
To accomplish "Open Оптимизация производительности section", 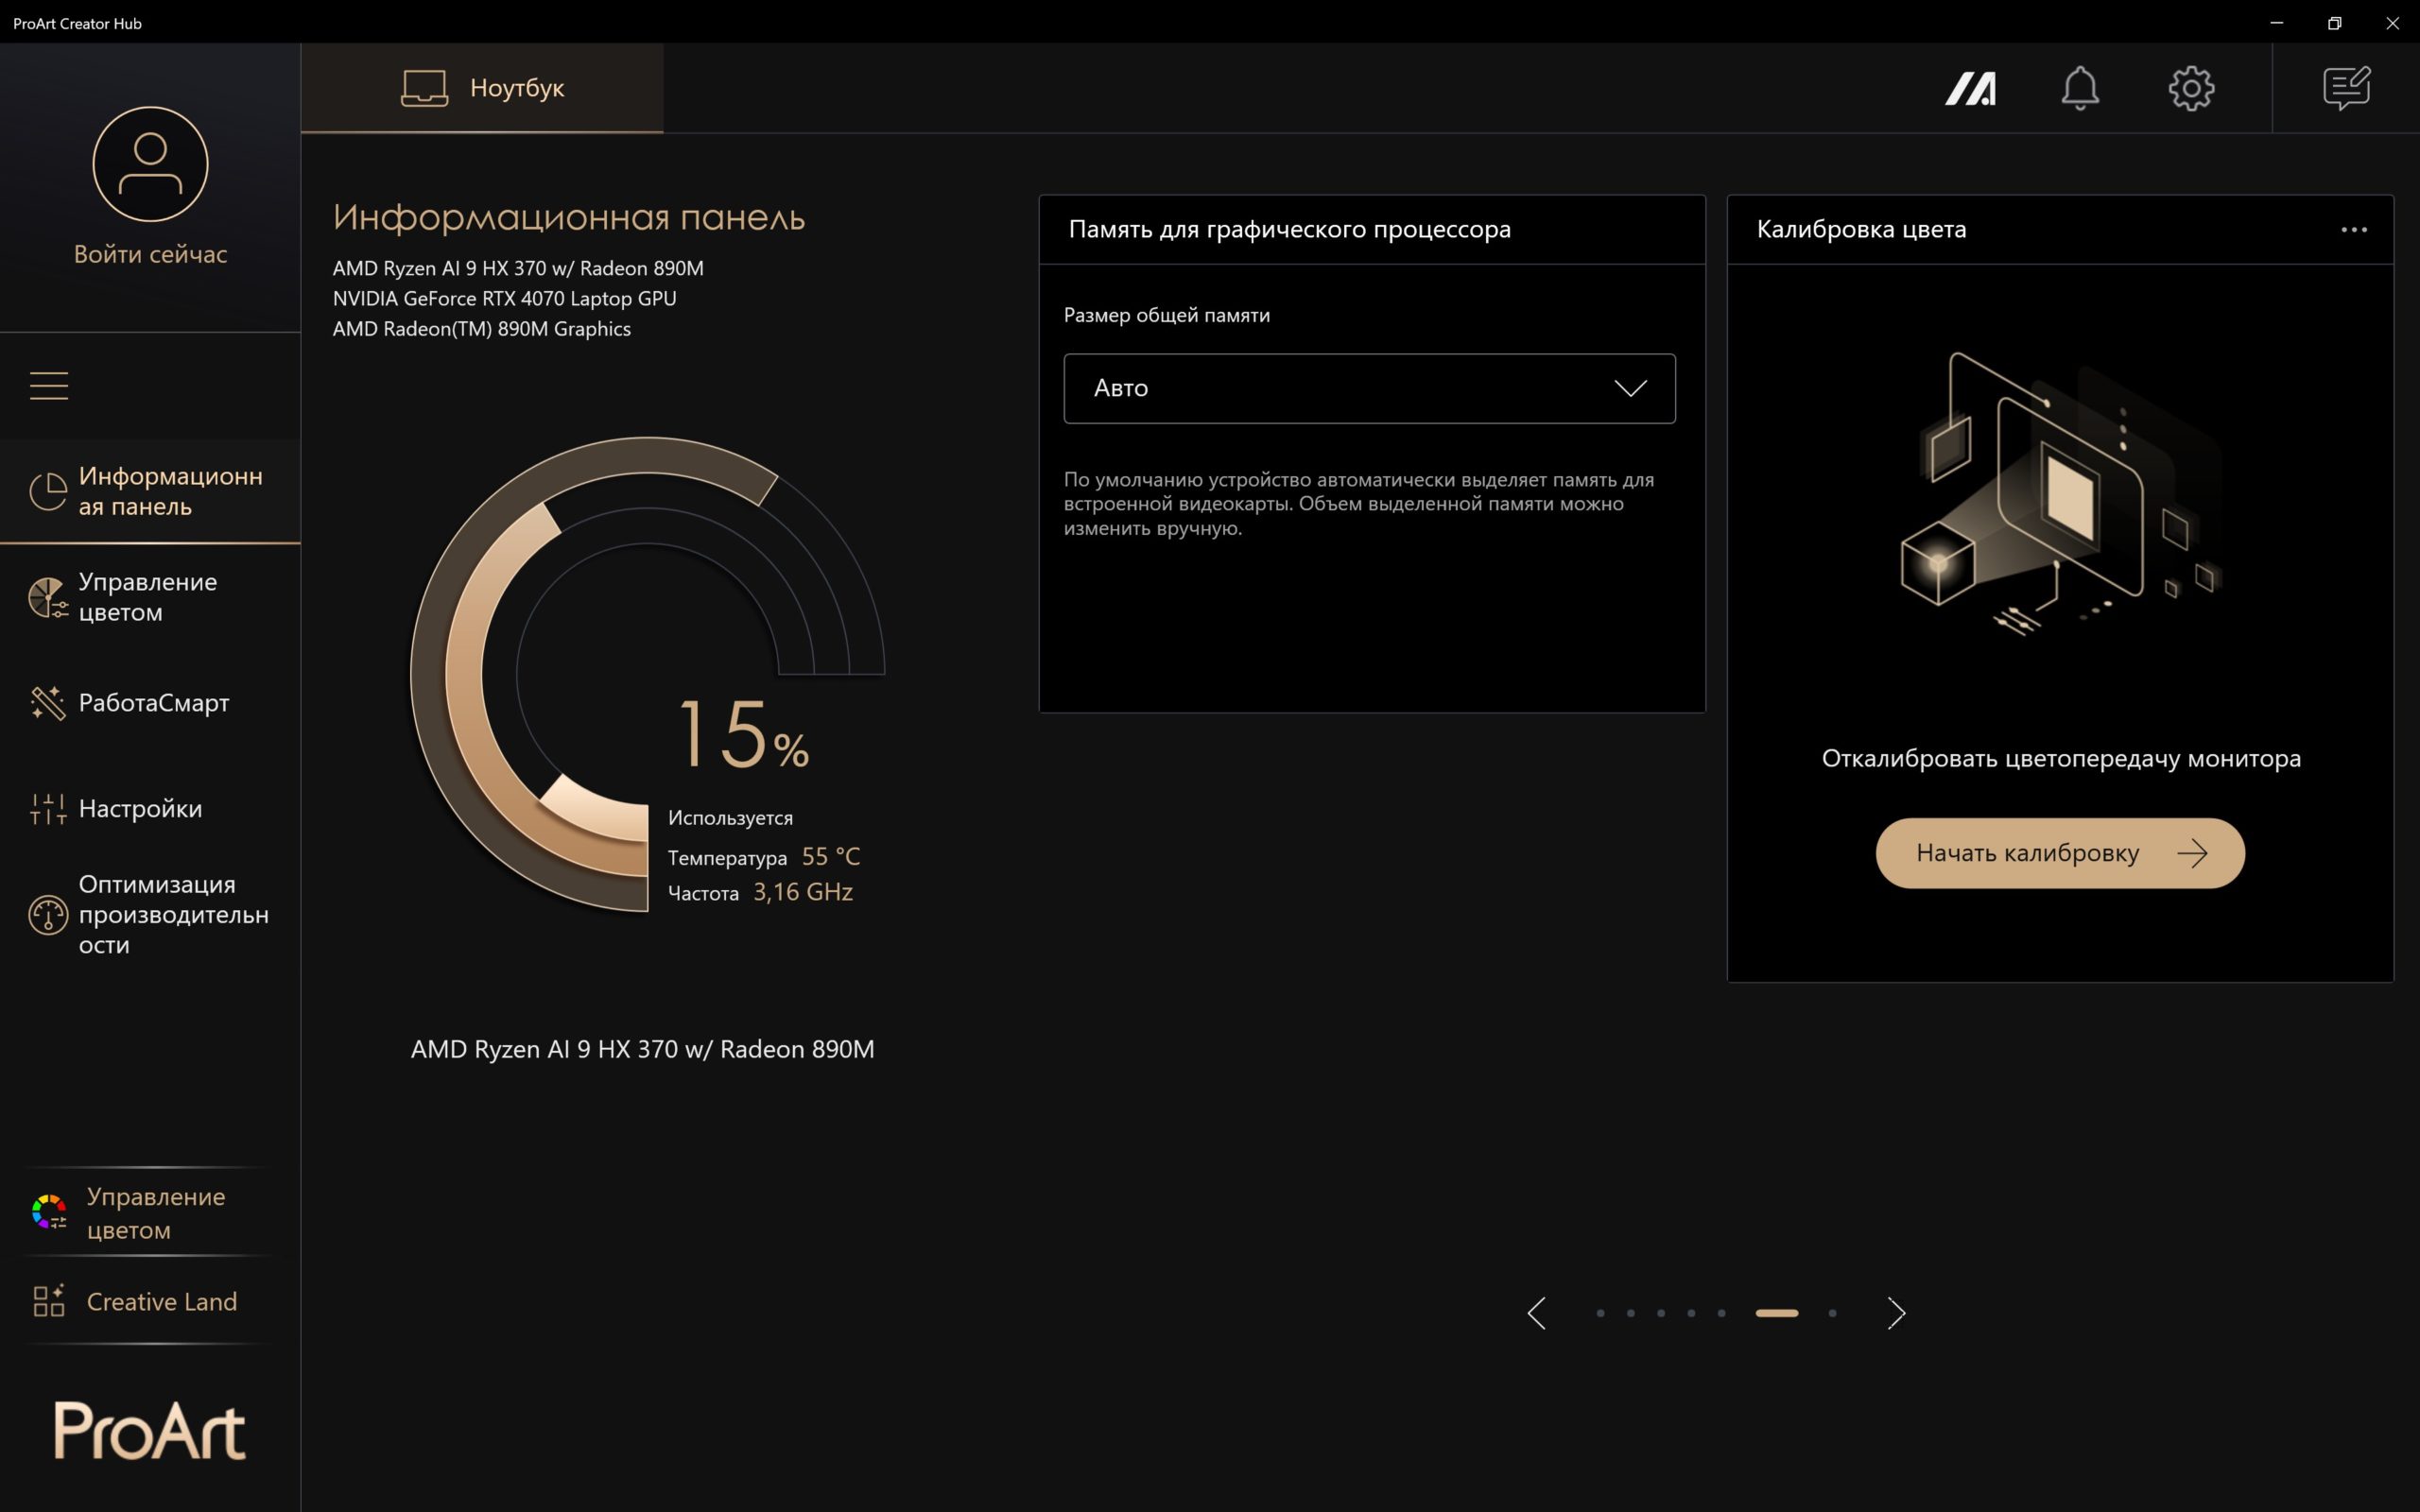I will coord(150,914).
